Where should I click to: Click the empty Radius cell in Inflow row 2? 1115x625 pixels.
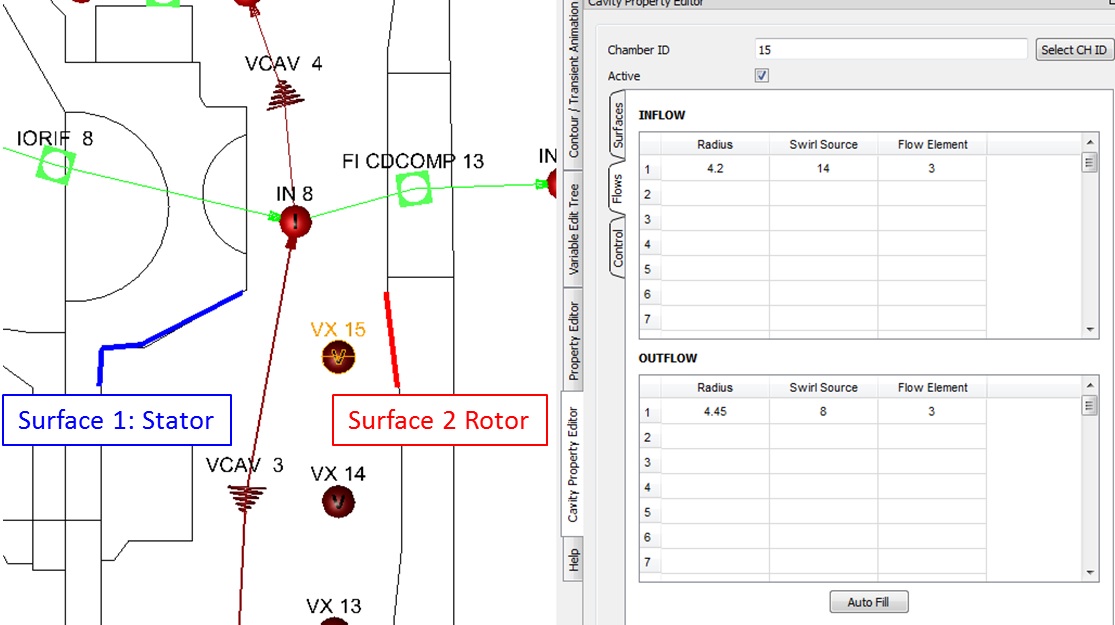[715, 194]
